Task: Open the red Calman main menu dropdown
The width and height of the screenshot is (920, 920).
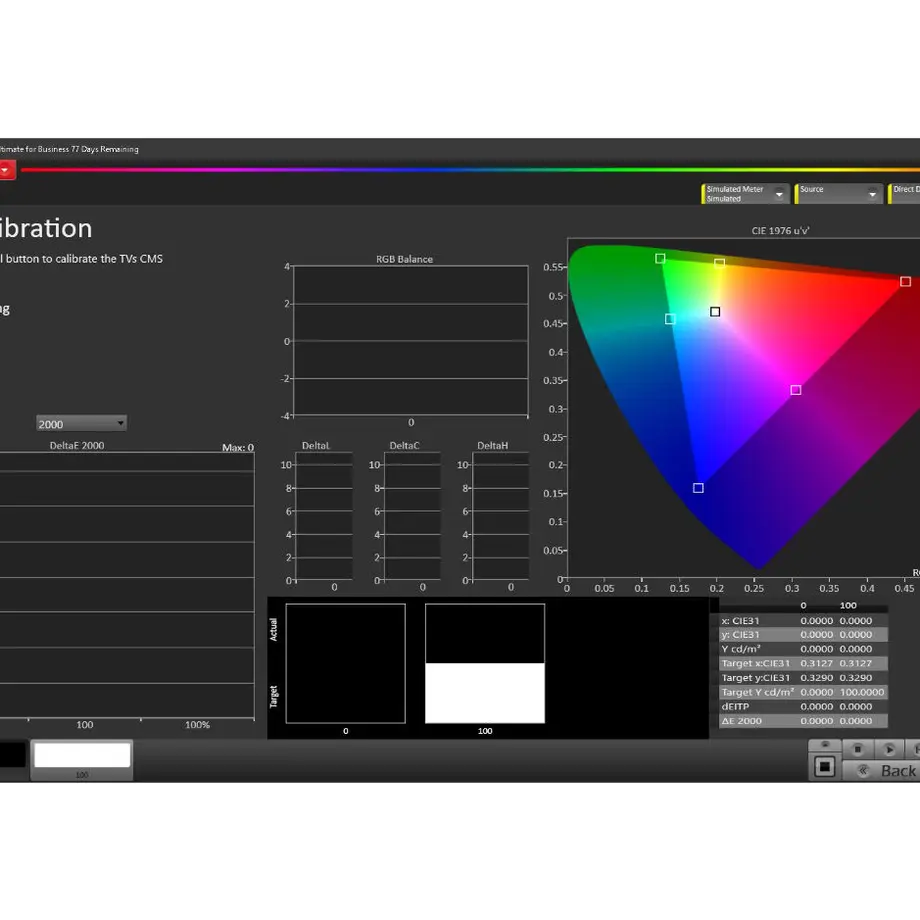Action: 6,170
